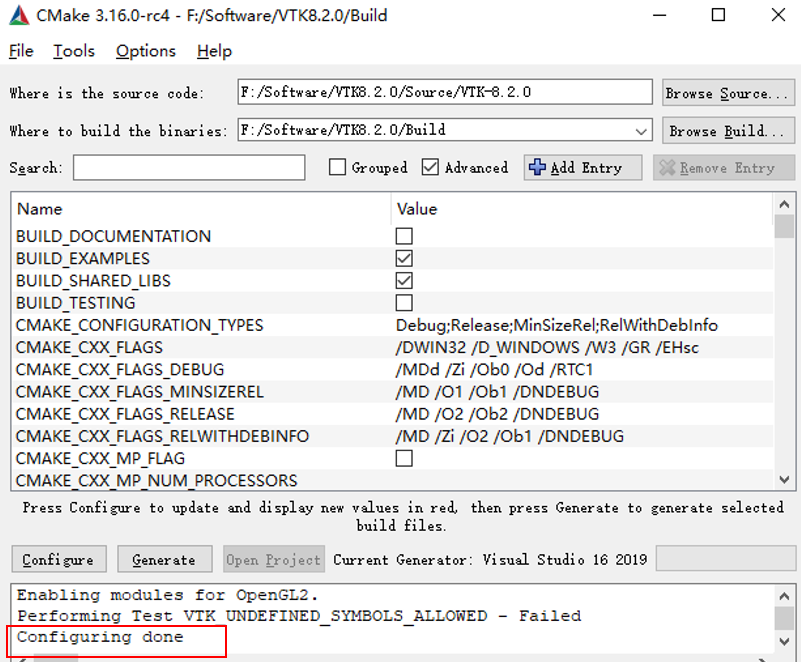Edit the /MDd /Zi /Ob0 /Od /RTC1 value

pos(494,370)
